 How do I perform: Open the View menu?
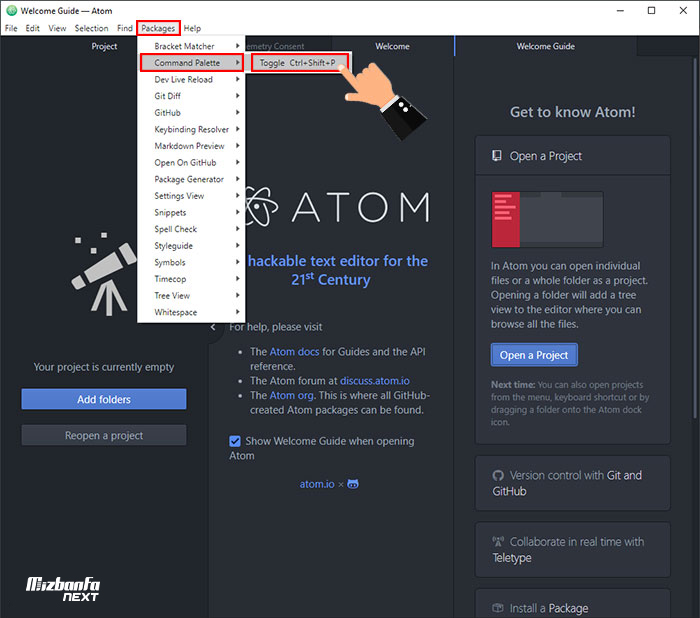click(57, 28)
